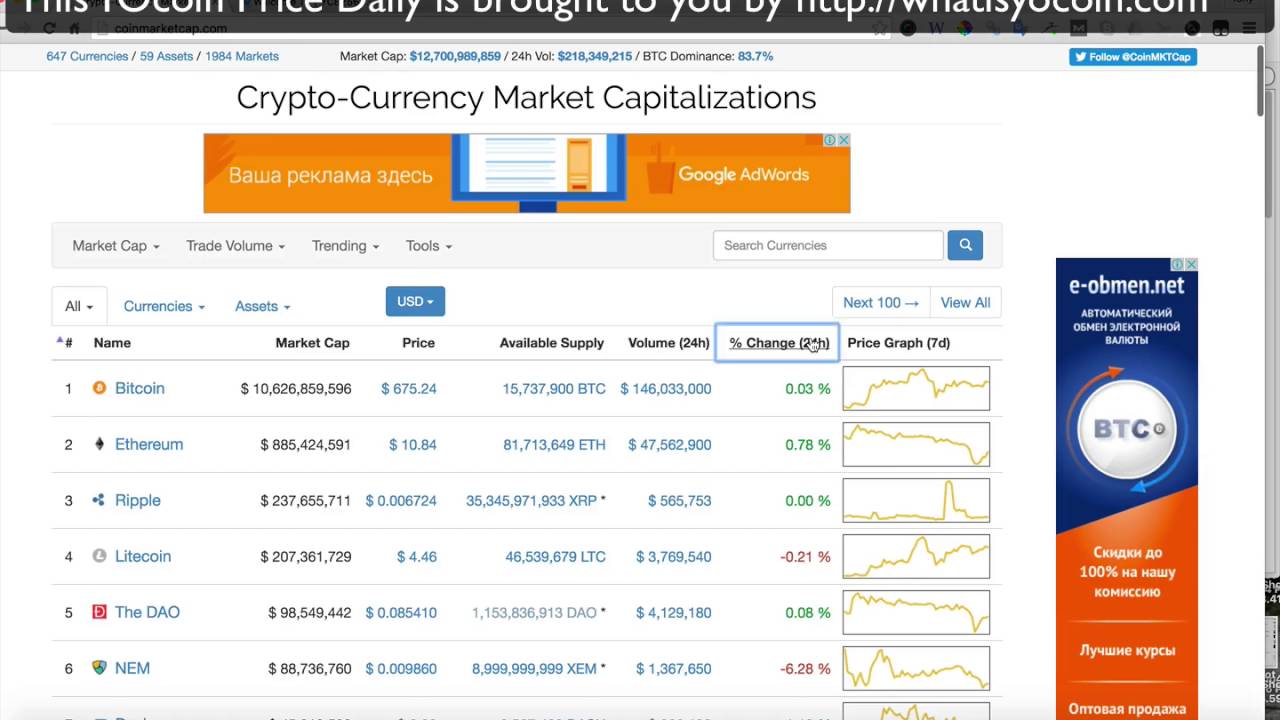1280x720 pixels.
Task: Click Ethereum price $ 10.84
Action: (x=413, y=445)
